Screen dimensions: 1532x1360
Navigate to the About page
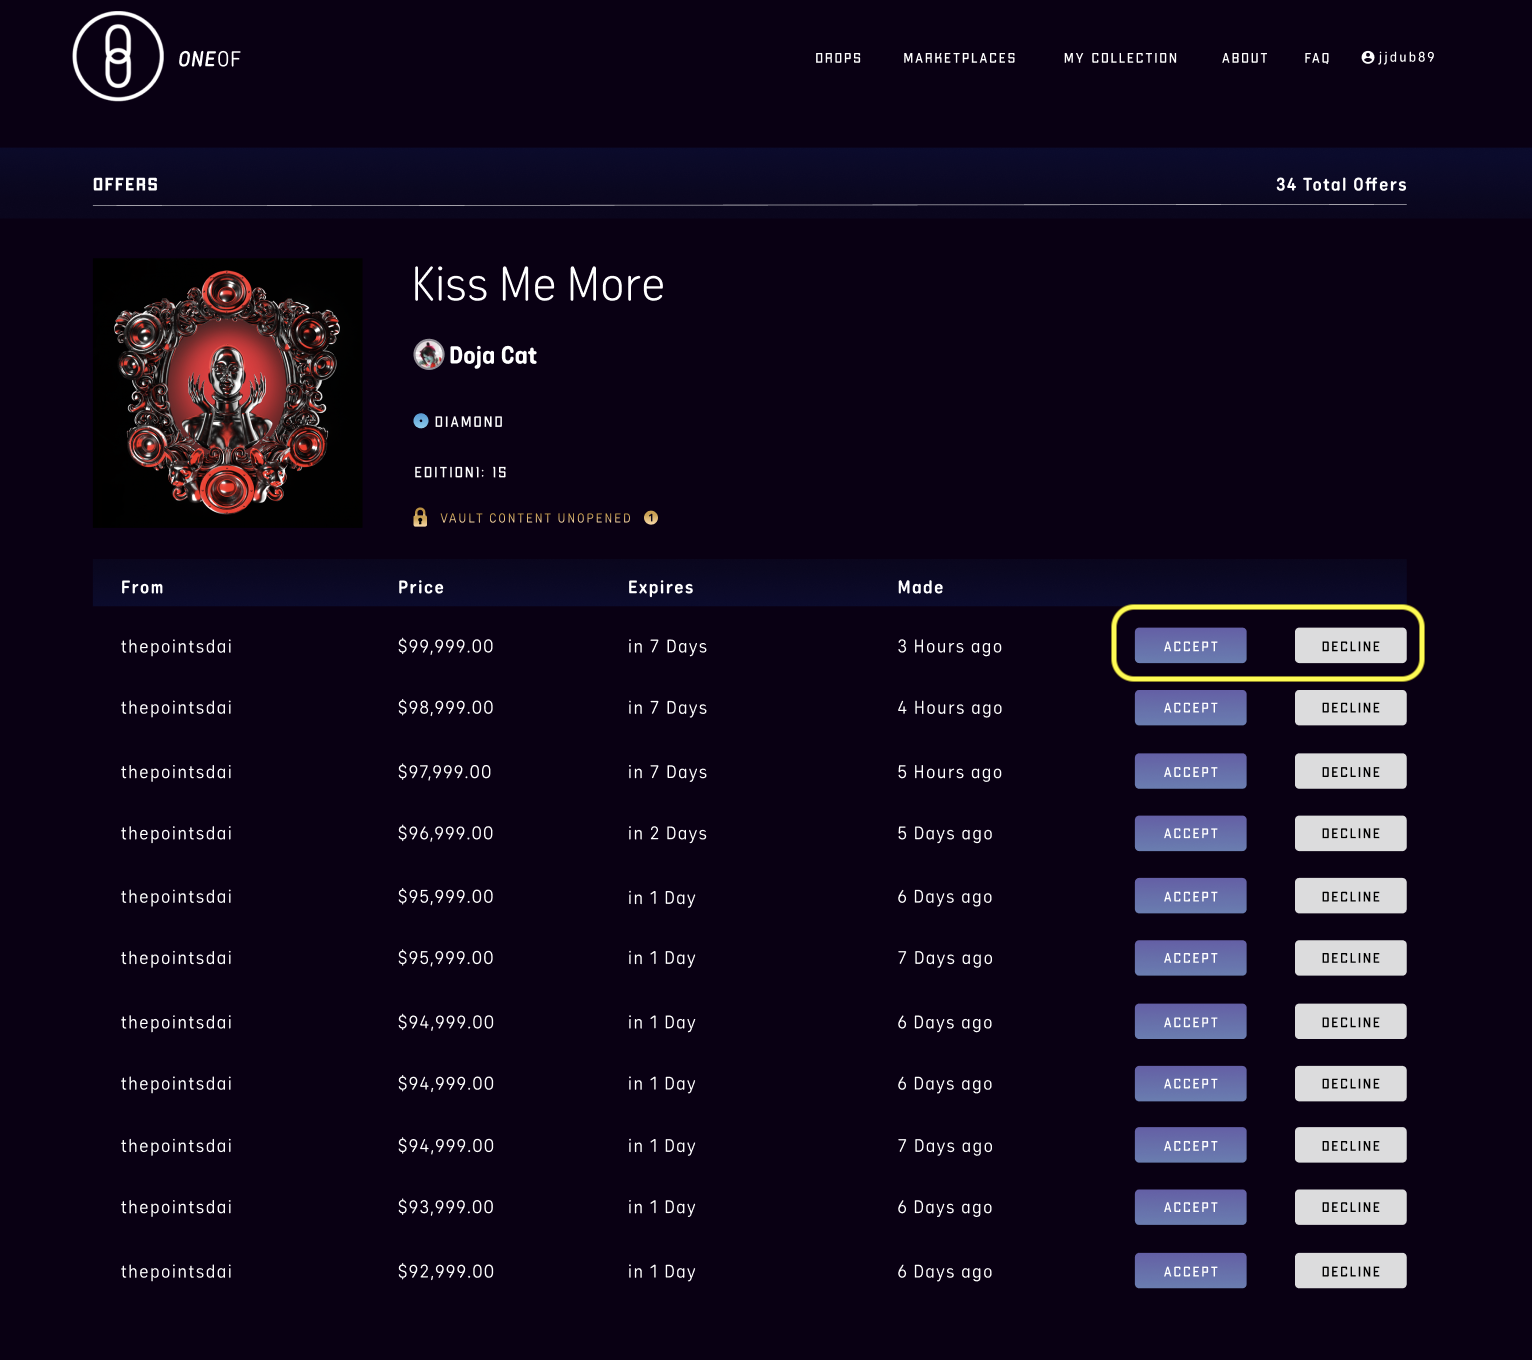pos(1245,58)
